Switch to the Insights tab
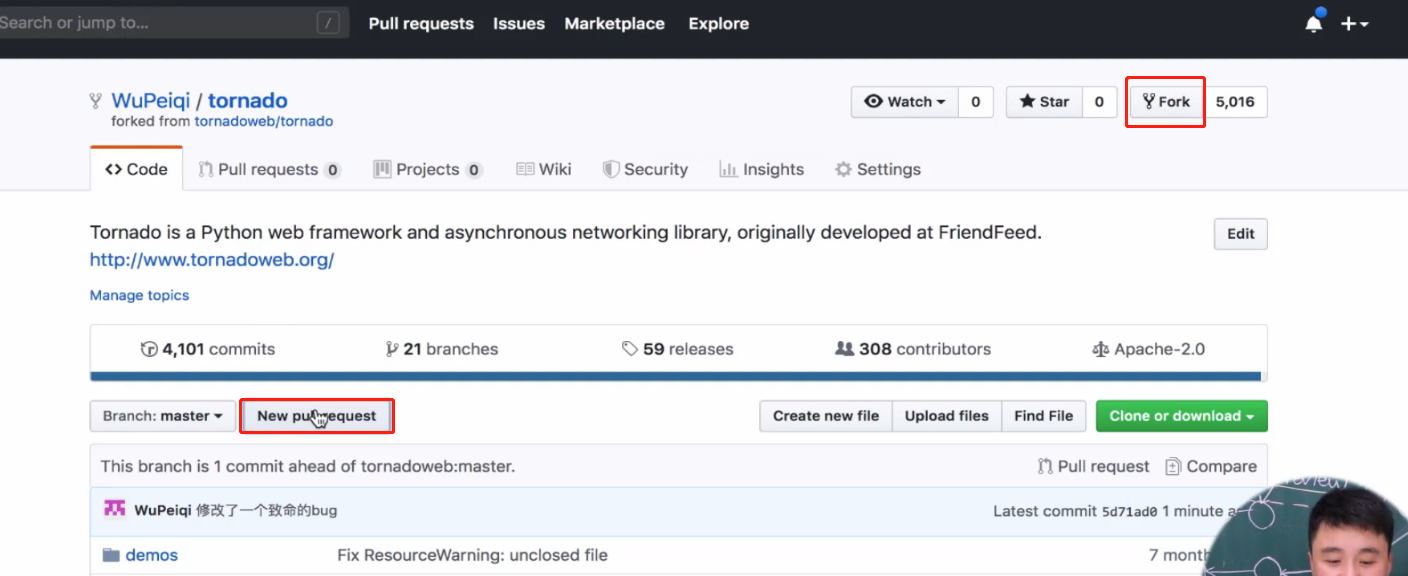The height and width of the screenshot is (576, 1408). pos(762,170)
